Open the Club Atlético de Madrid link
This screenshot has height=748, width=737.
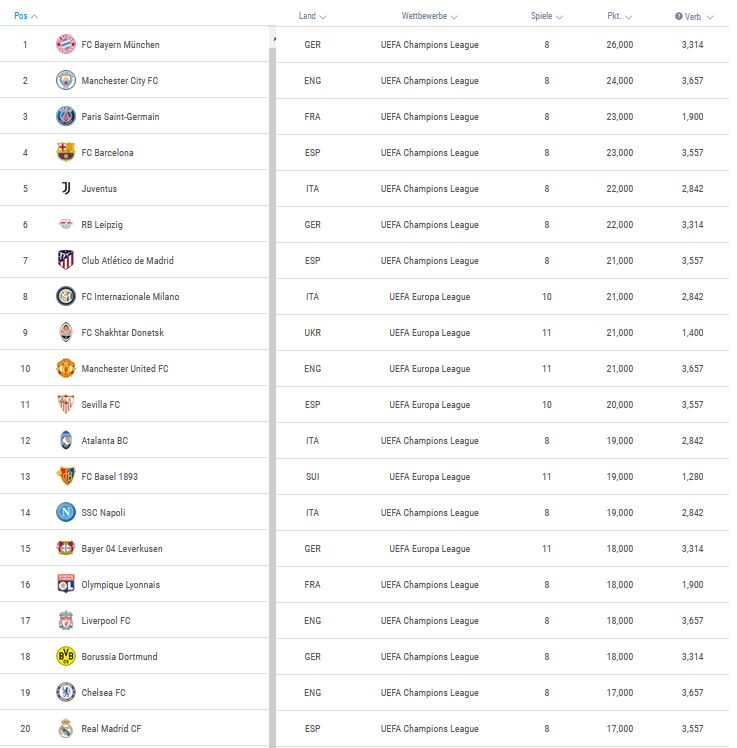click(x=127, y=260)
